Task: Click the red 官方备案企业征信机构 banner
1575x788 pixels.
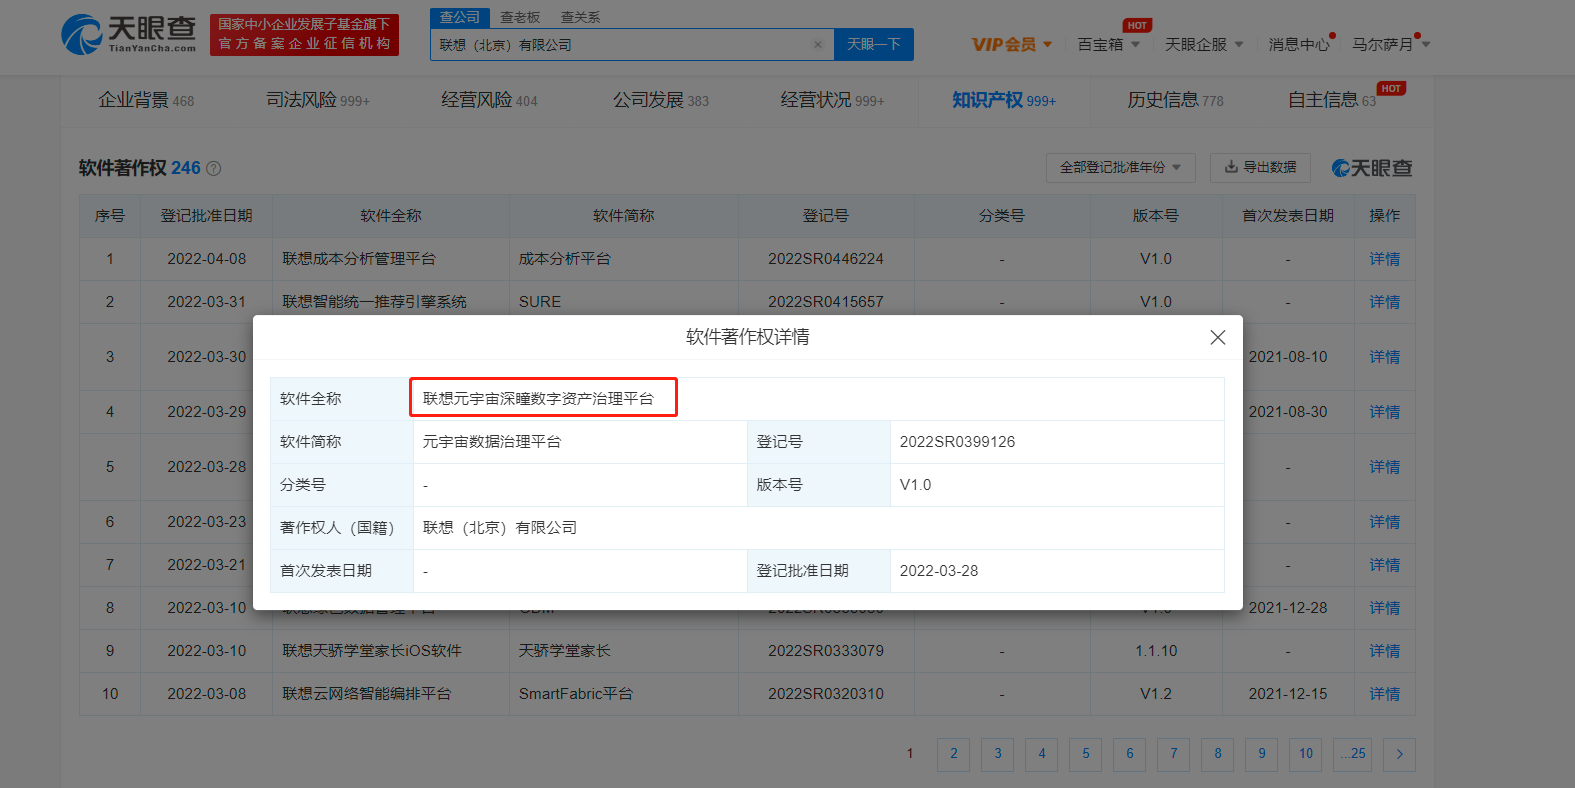Action: [x=304, y=35]
